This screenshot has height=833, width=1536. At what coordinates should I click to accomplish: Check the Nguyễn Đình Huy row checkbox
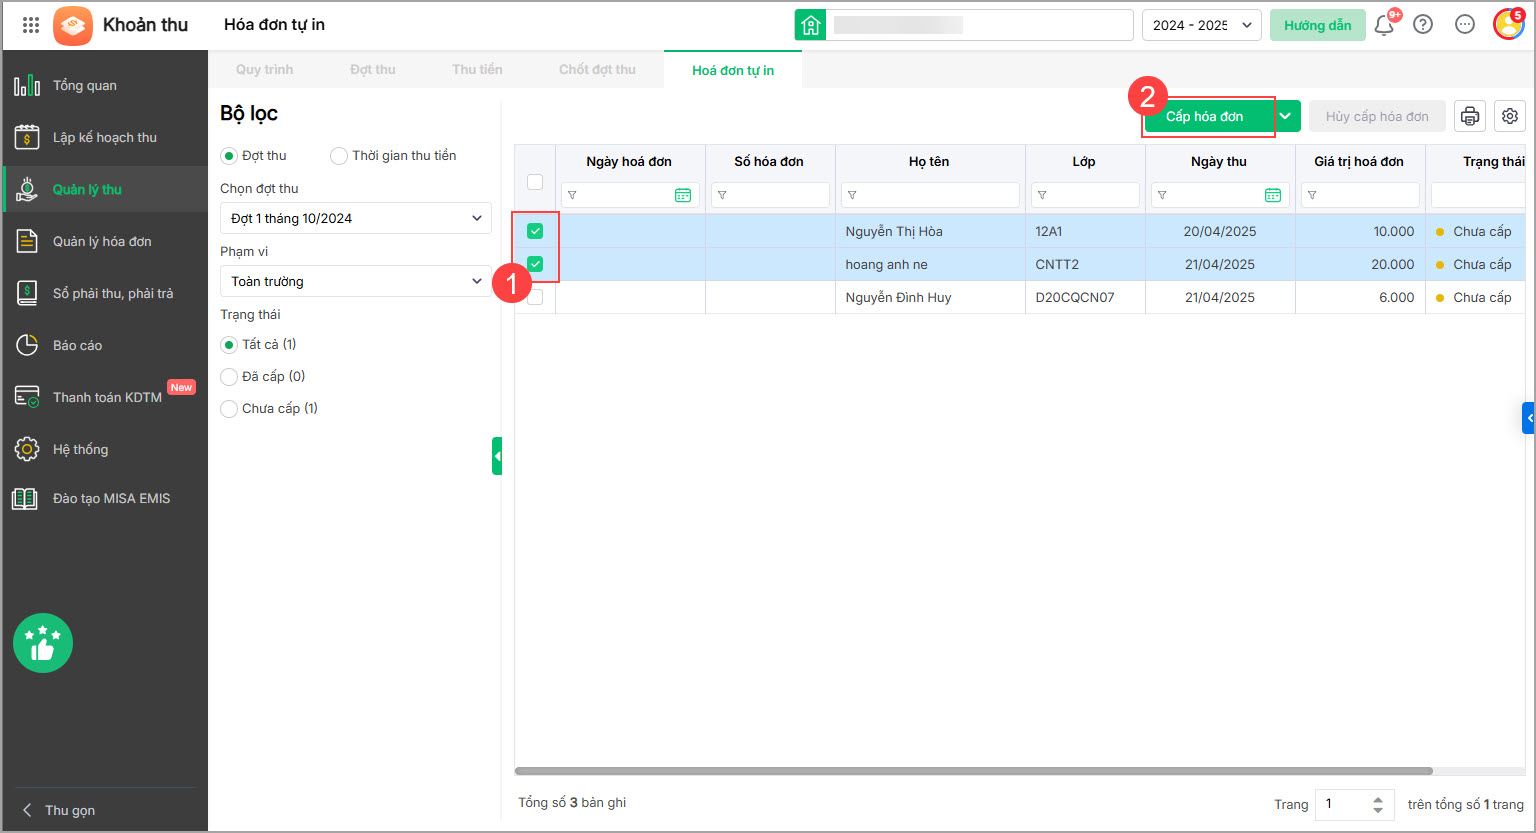pos(535,297)
